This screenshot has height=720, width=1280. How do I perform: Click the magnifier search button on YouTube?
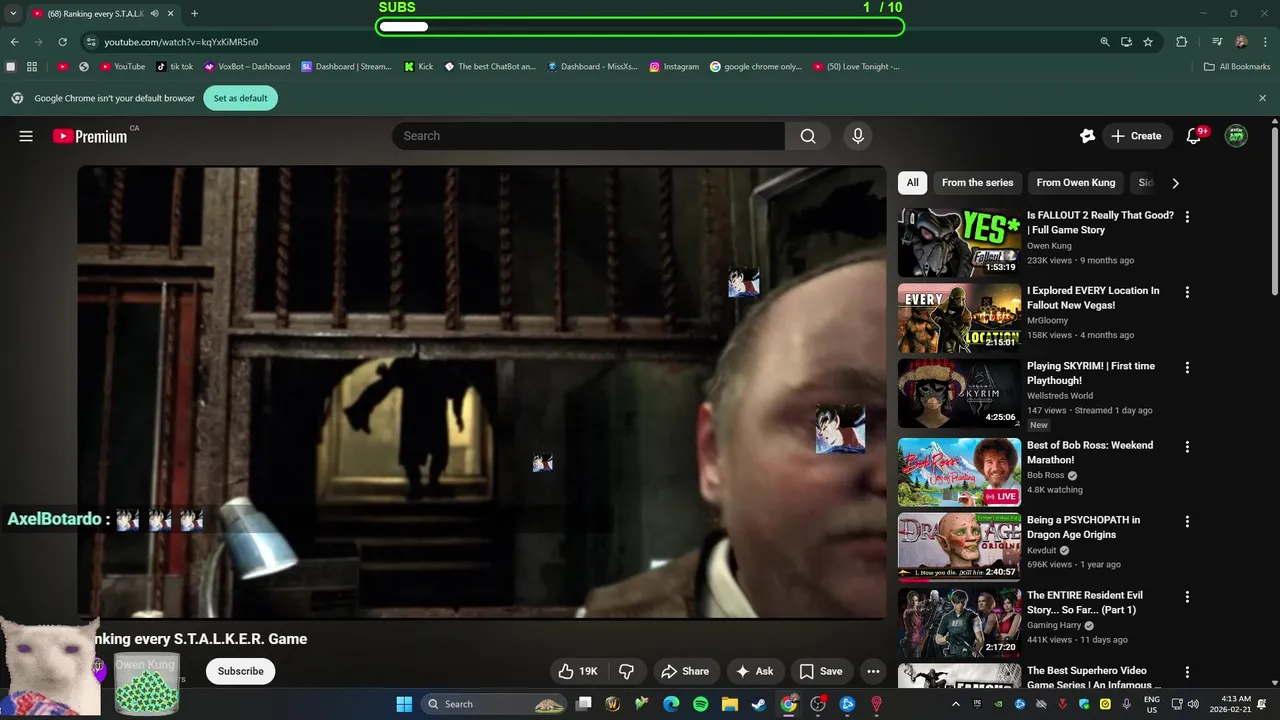pyautogui.click(x=808, y=136)
